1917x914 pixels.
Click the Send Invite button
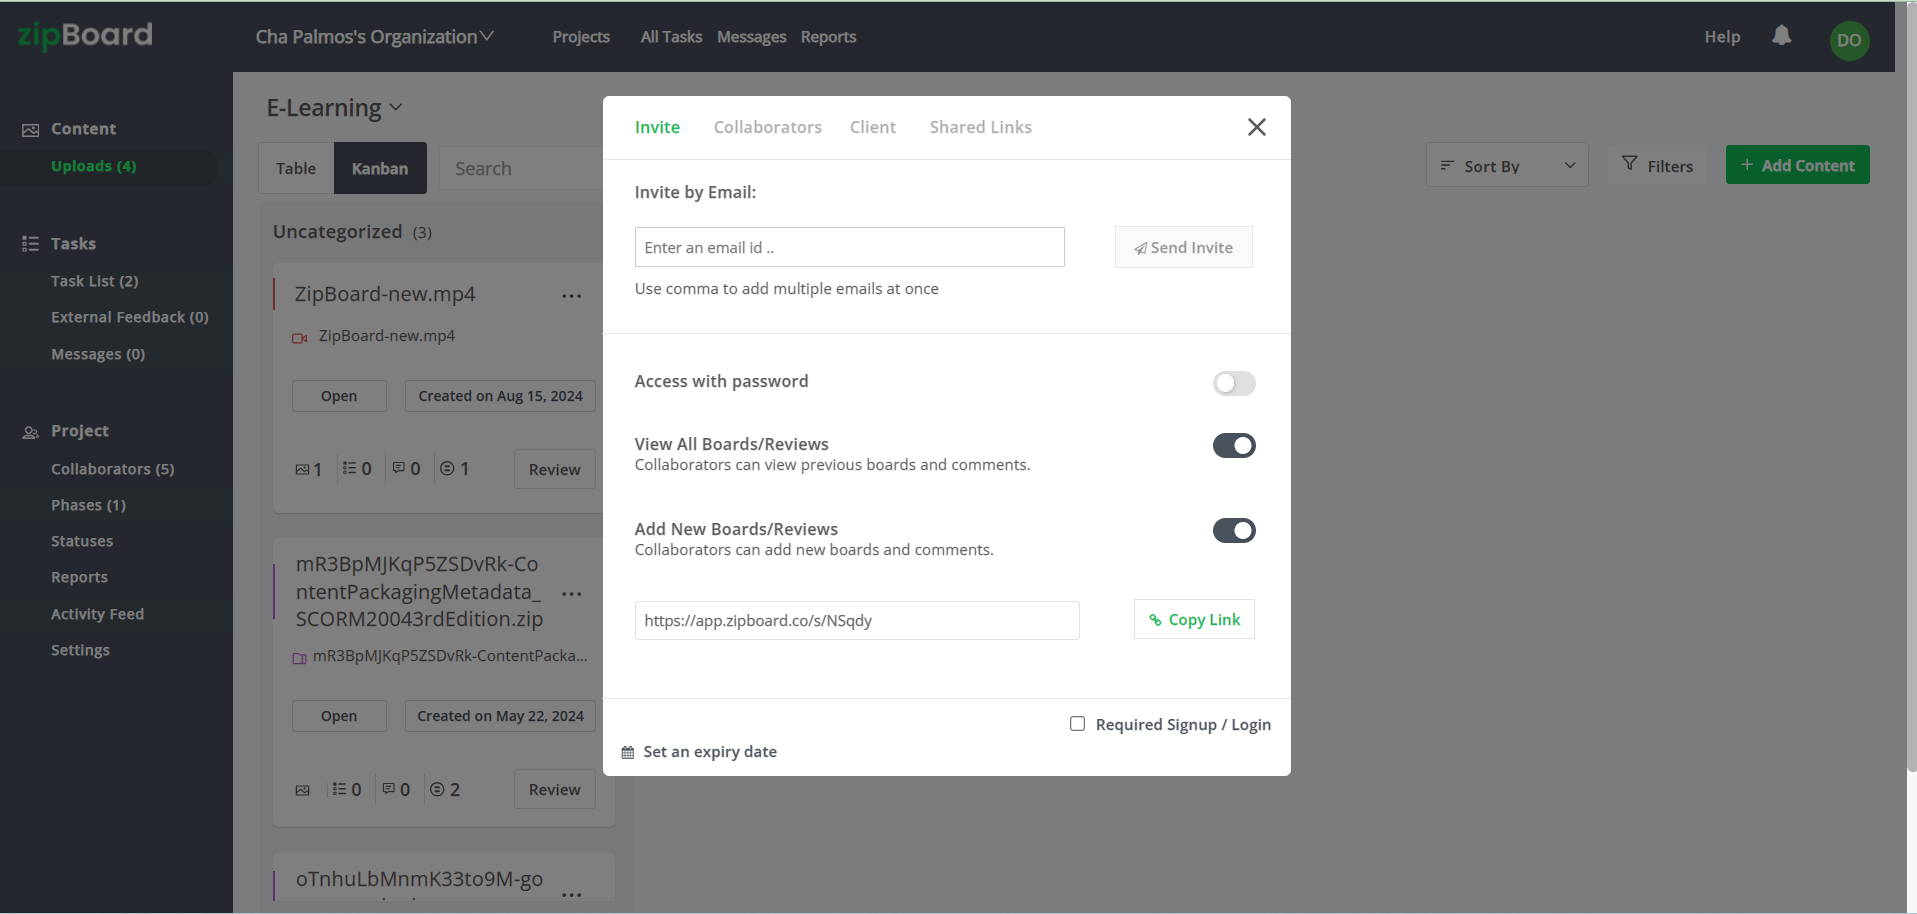pyautogui.click(x=1183, y=247)
